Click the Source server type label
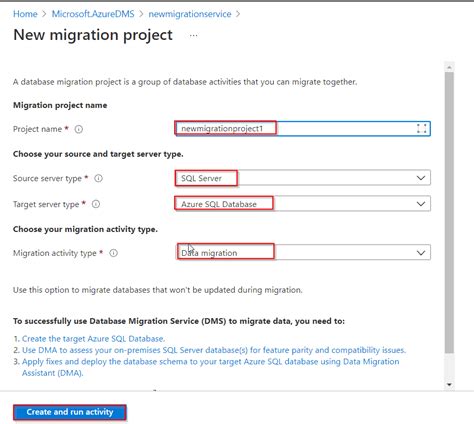 point(47,178)
